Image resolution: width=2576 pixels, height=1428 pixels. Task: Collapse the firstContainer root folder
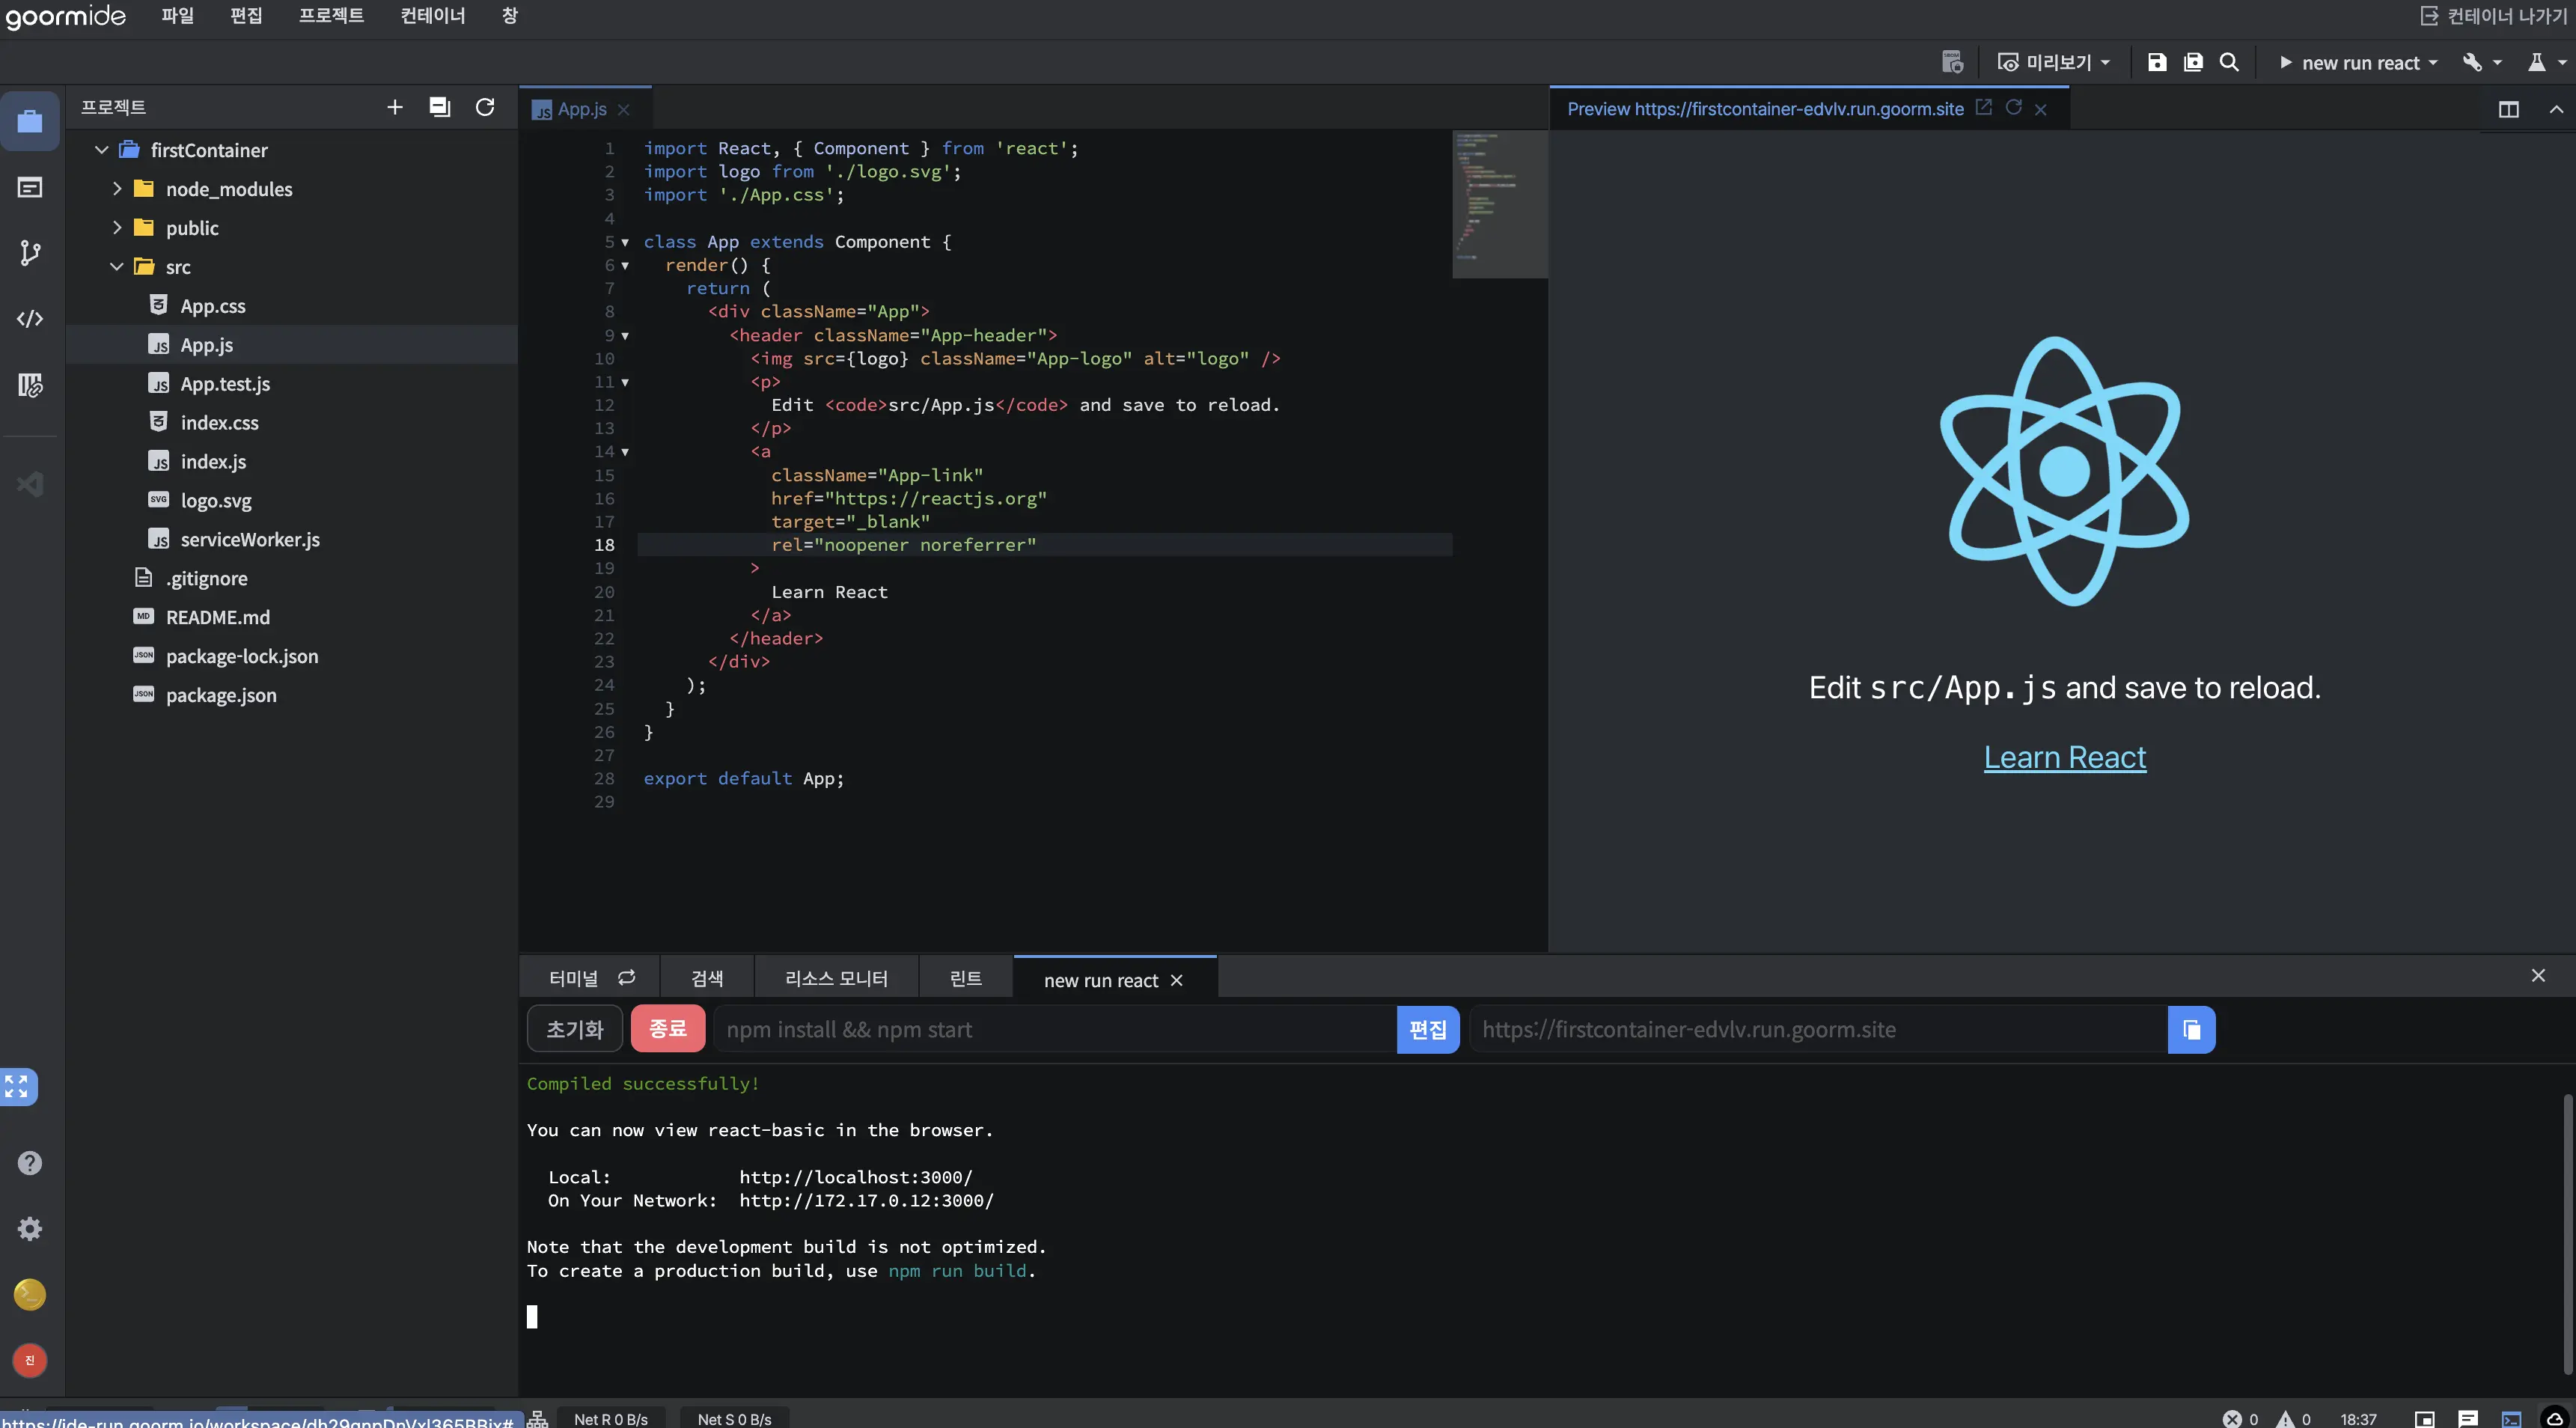tap(102, 150)
